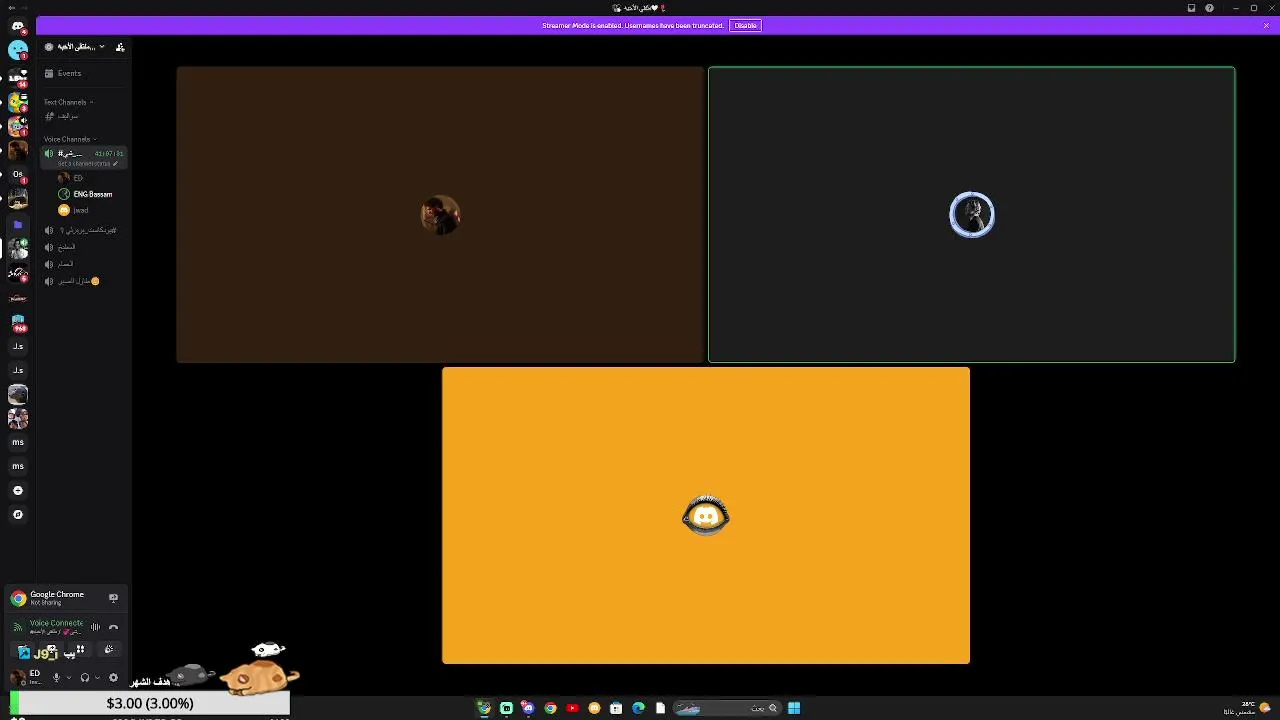
Task: Click the orange video tile with Discord avatar
Action: pyautogui.click(x=706, y=515)
